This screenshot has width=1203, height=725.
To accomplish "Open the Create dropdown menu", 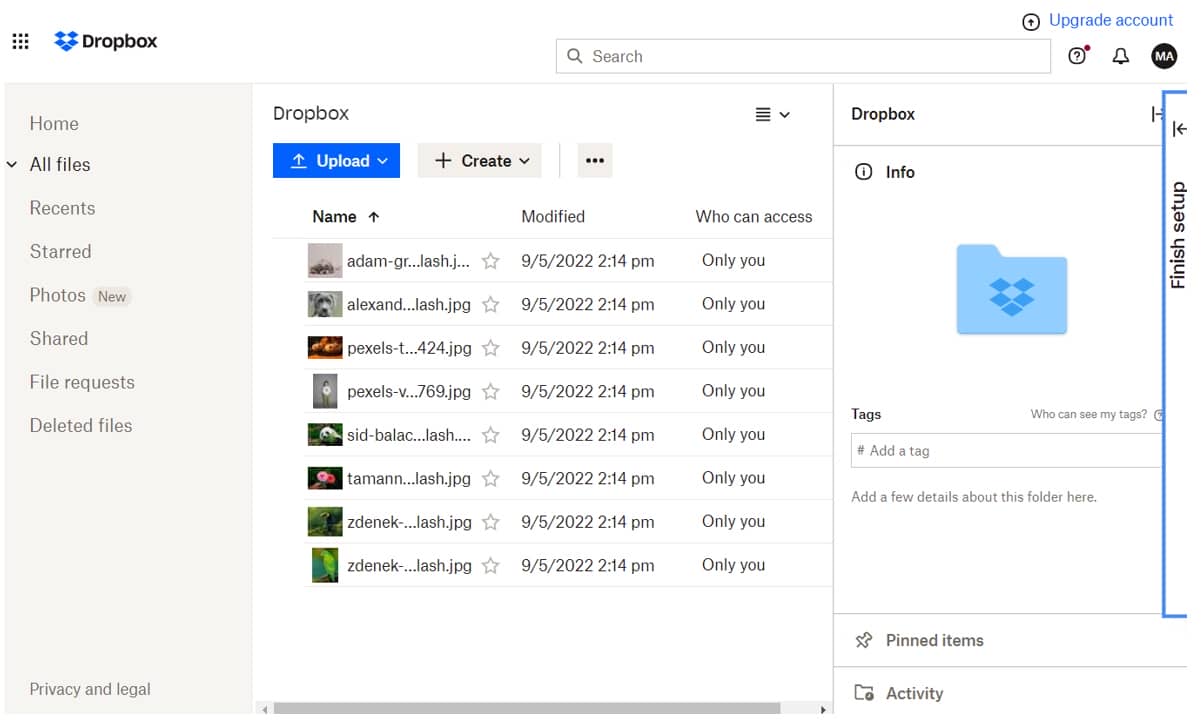I will [479, 161].
